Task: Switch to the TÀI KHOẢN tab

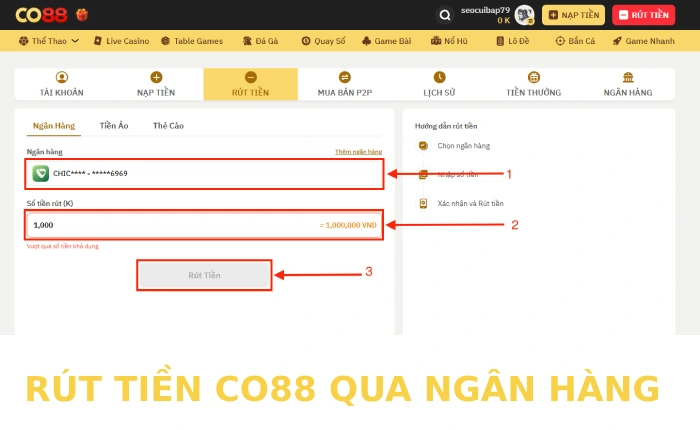Action: click(62, 84)
